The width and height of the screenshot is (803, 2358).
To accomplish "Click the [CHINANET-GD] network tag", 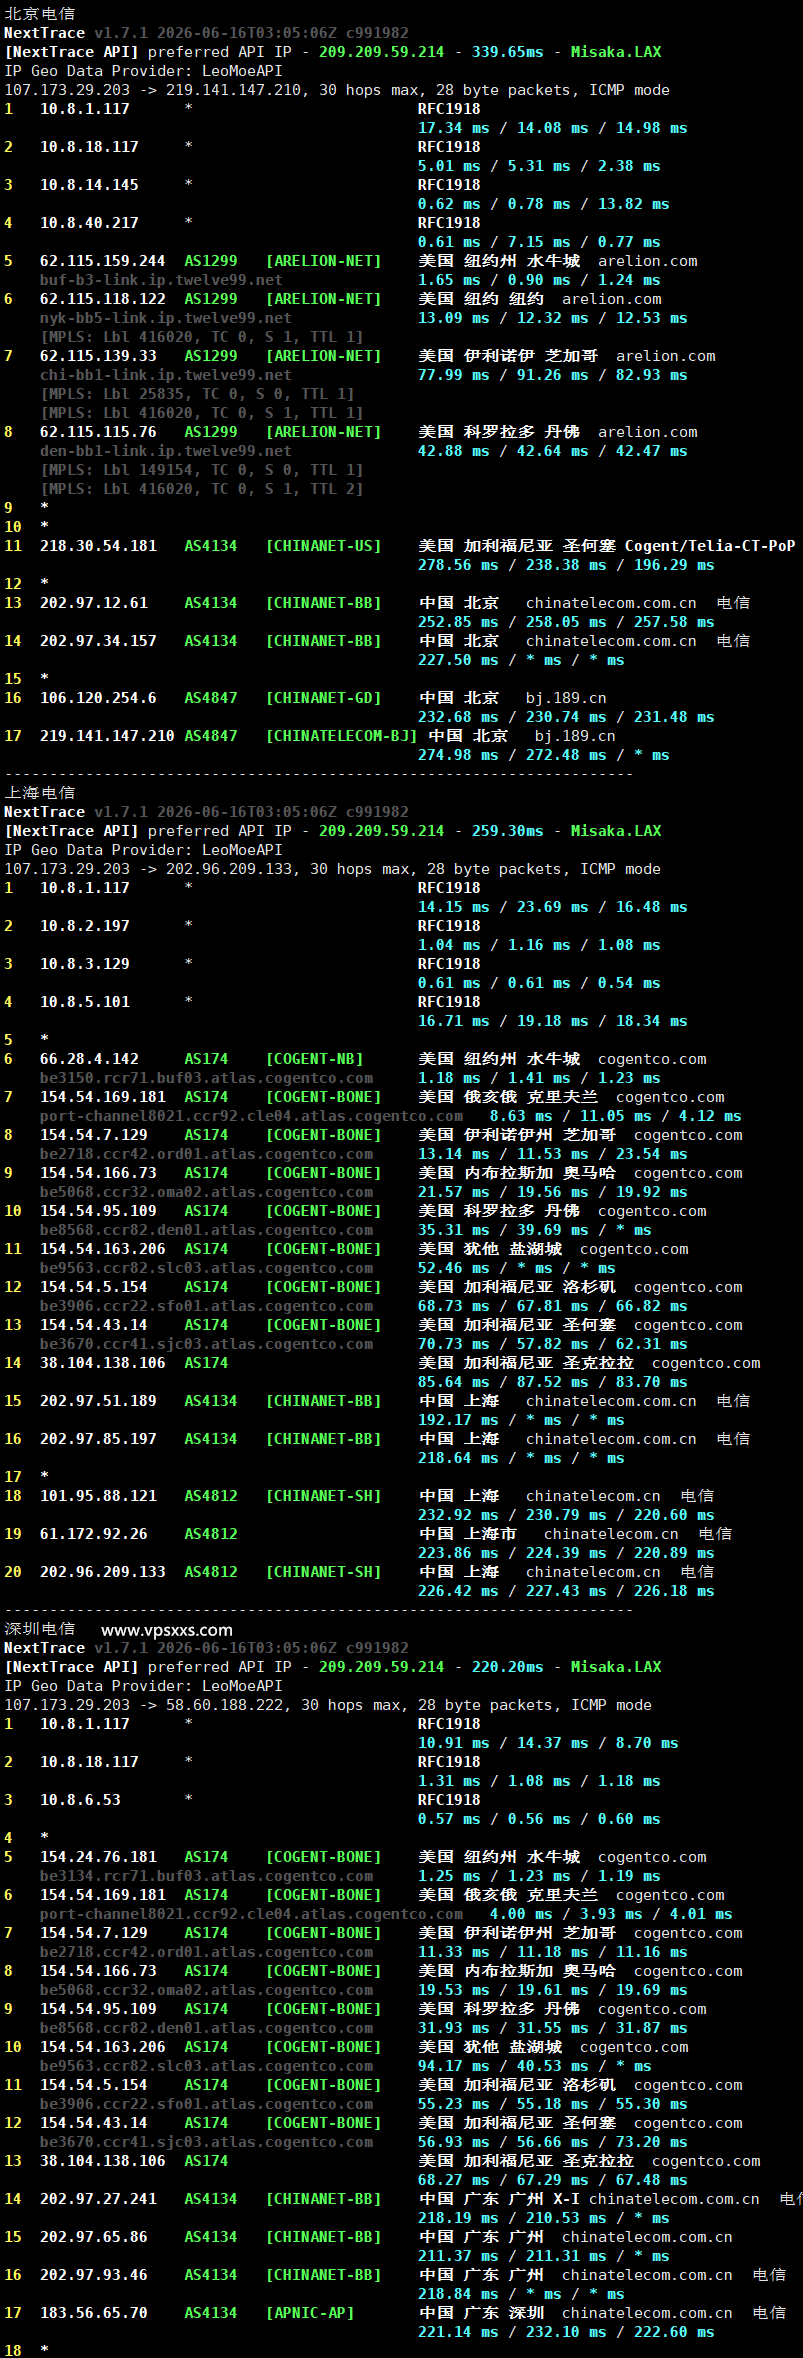I will pyautogui.click(x=323, y=697).
